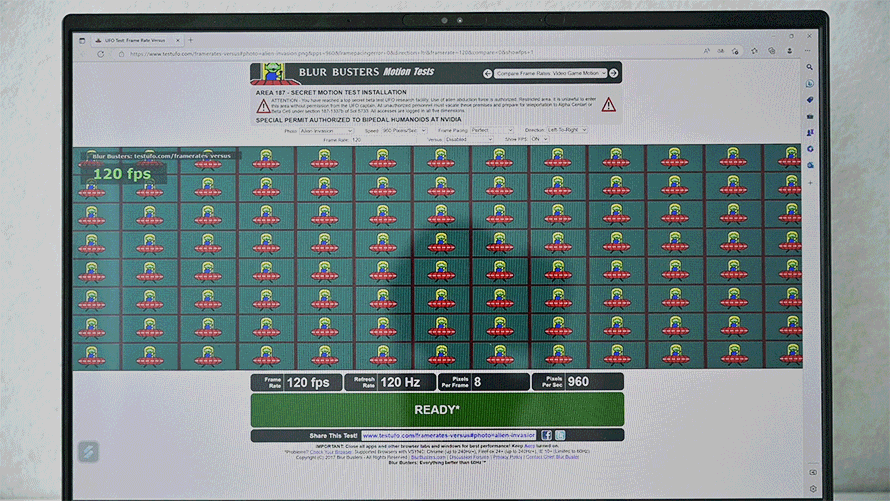Open the Compare Frame Rates test selector
Image resolution: width=890 pixels, height=501 pixels.
tap(551, 73)
